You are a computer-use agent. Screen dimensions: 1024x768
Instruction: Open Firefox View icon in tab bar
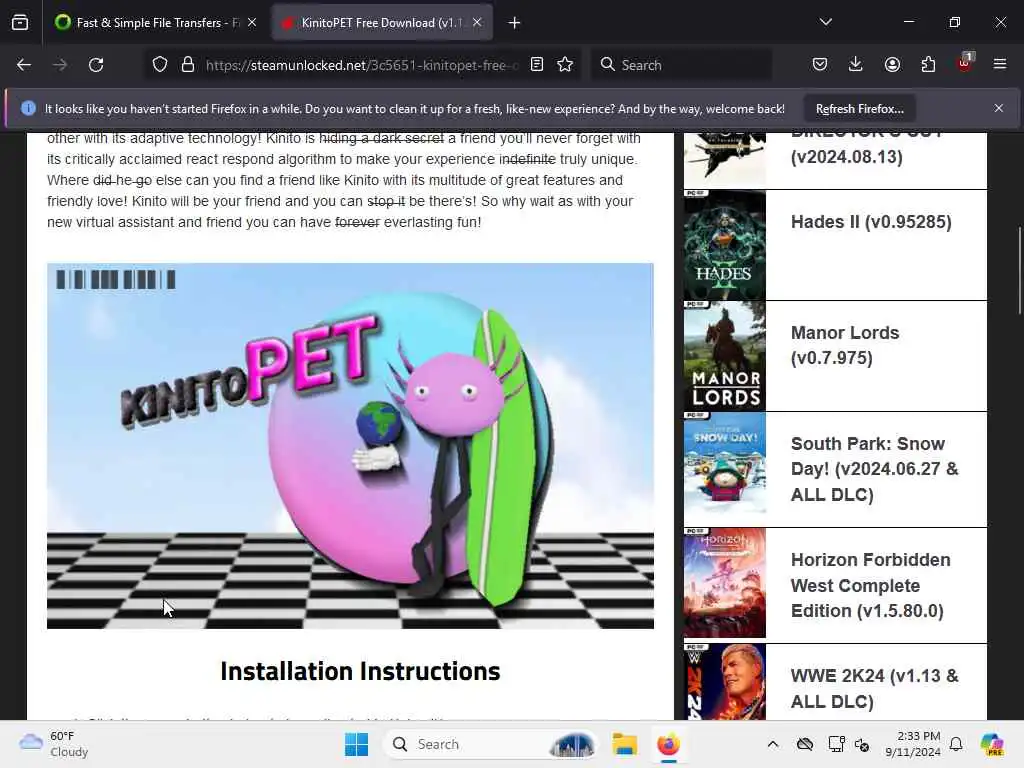(20, 23)
